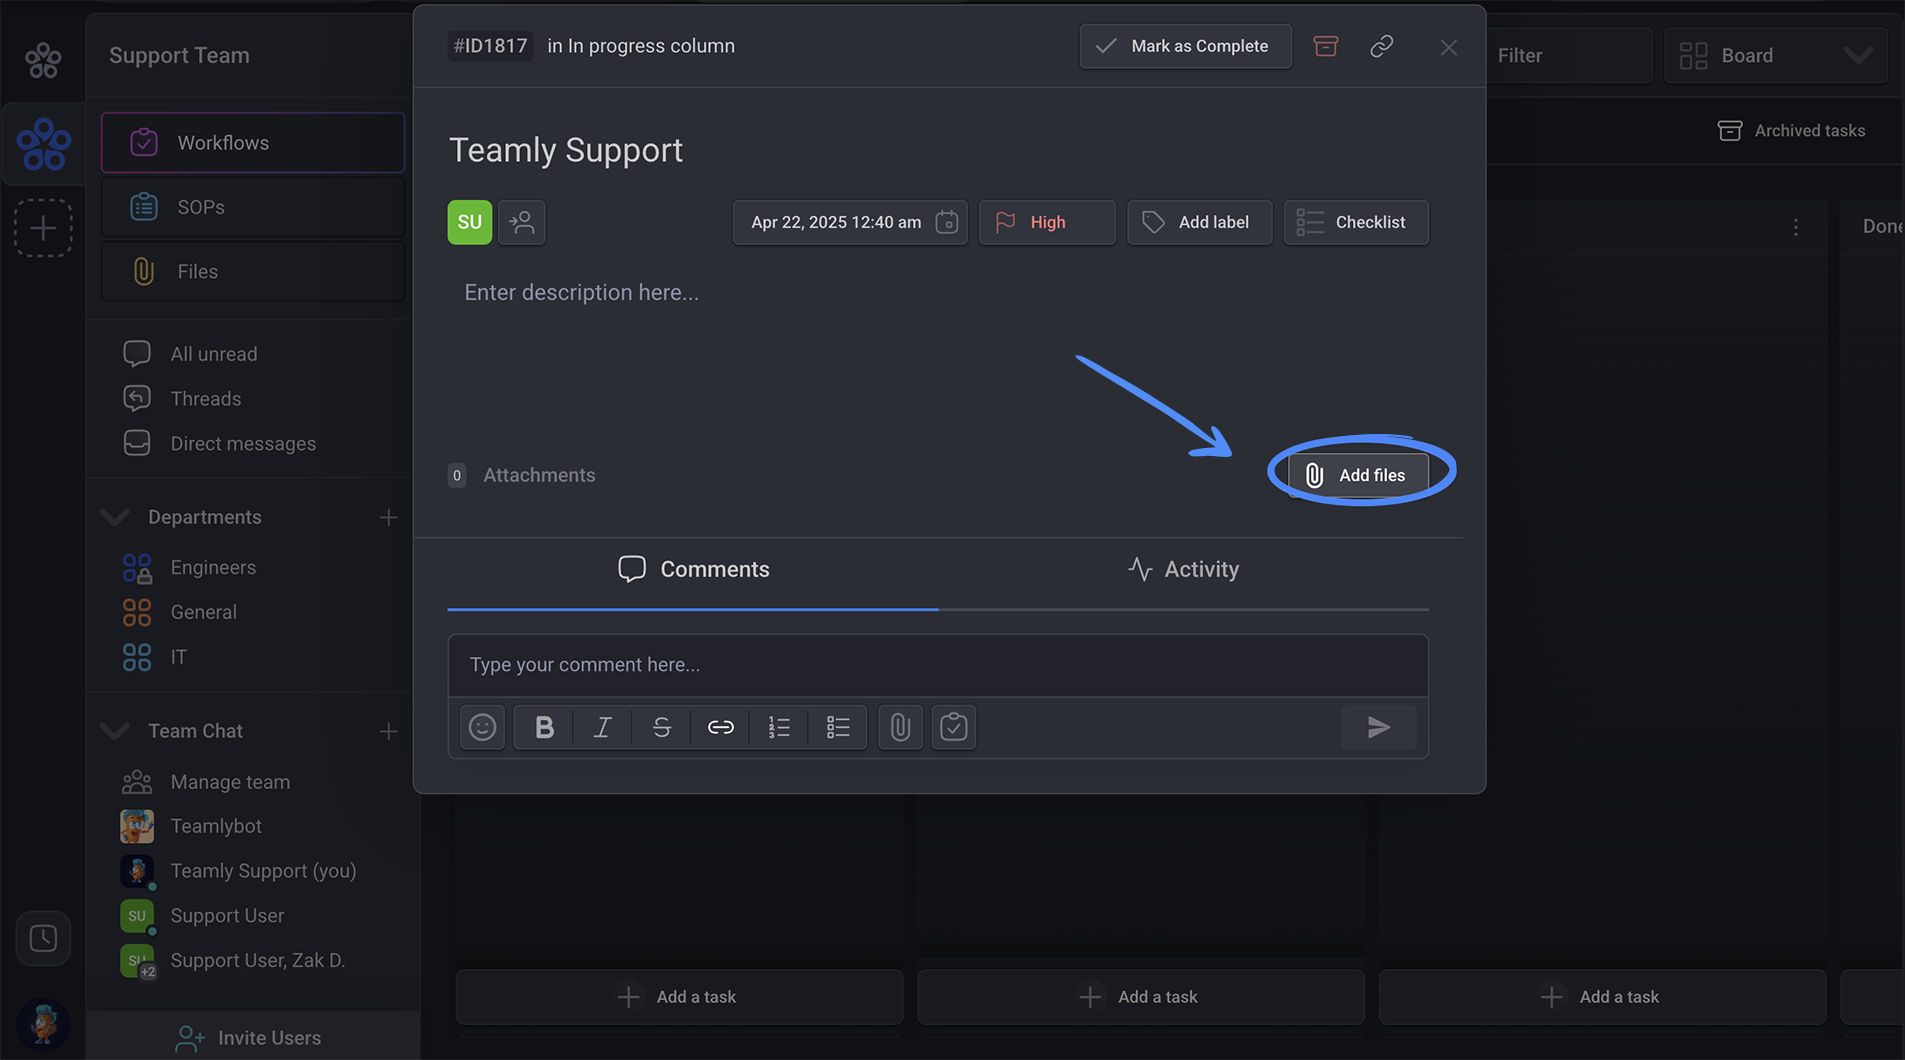This screenshot has height=1060, width=1905.
Task: Click the Teamly Support task title
Action: coord(566,150)
